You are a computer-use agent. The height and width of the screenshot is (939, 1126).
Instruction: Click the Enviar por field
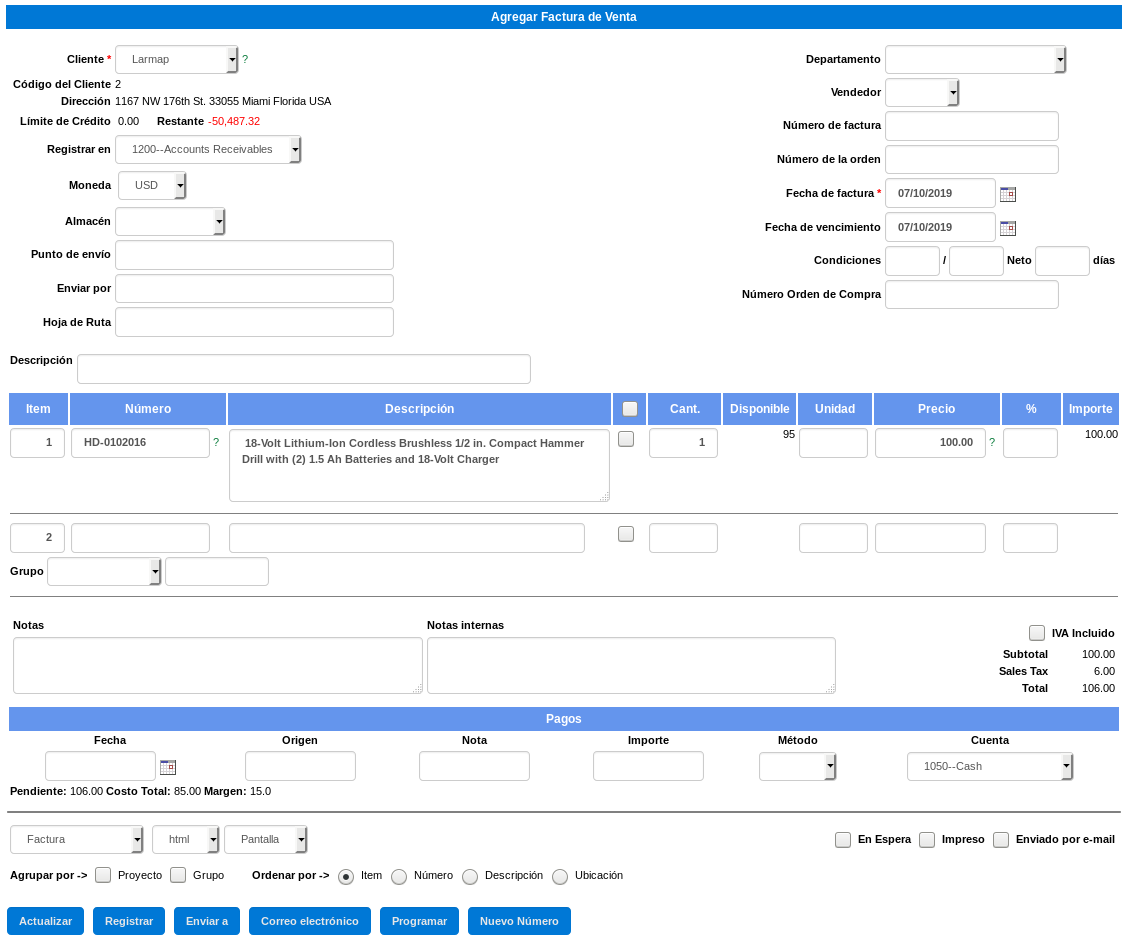tap(254, 289)
